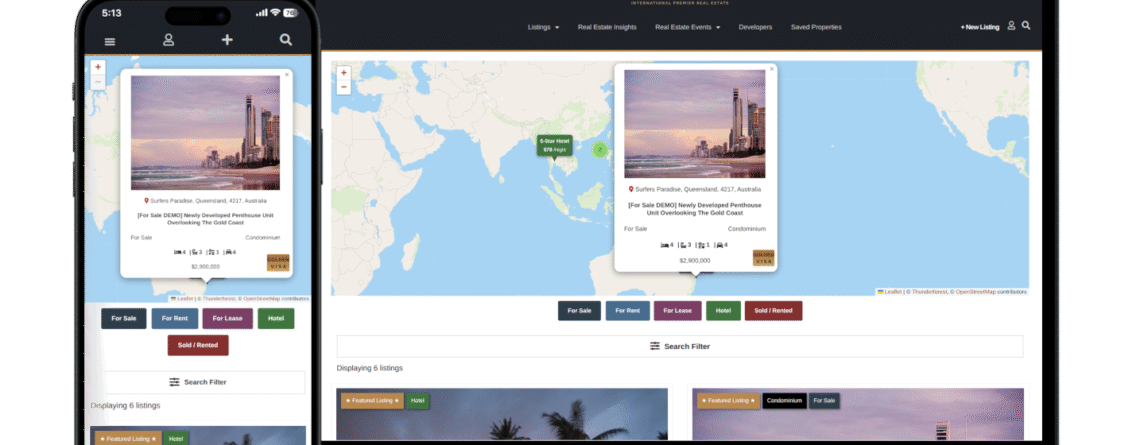The height and width of the screenshot is (445, 1140).
Task: Click Featured Listing badge on condominium card
Action: [728, 401]
